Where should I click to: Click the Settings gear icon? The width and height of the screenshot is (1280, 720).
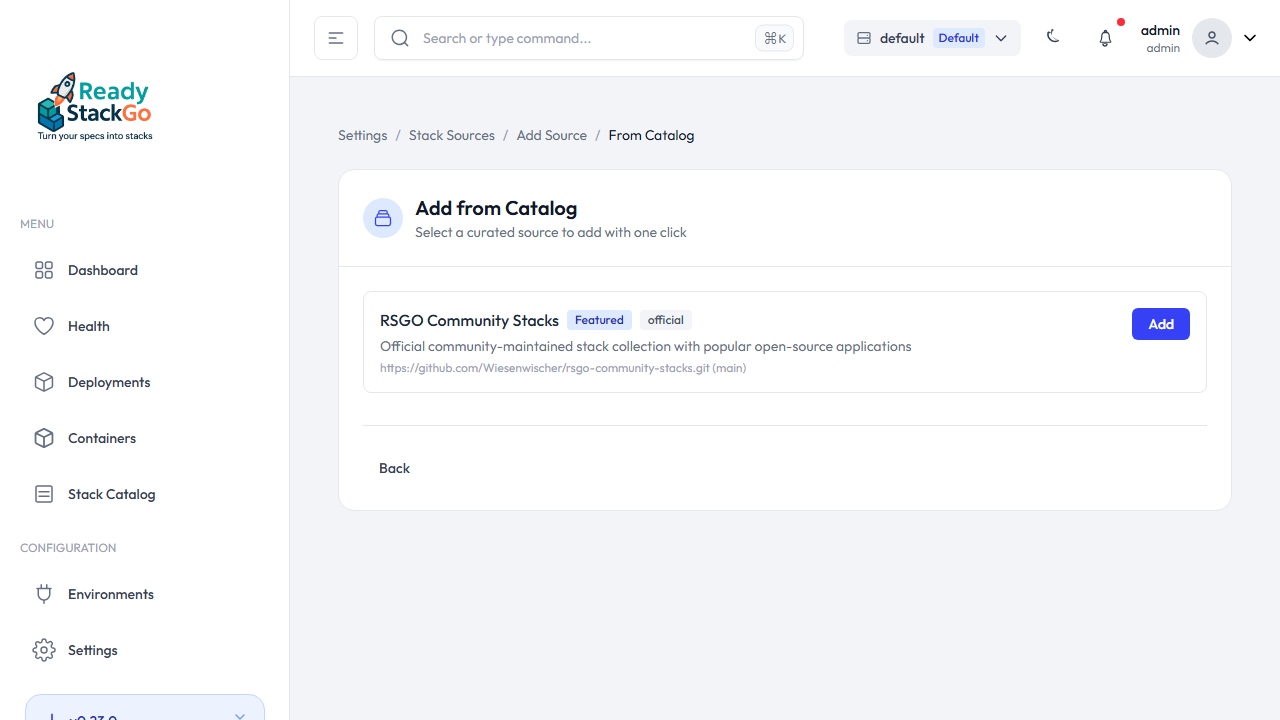tap(44, 650)
